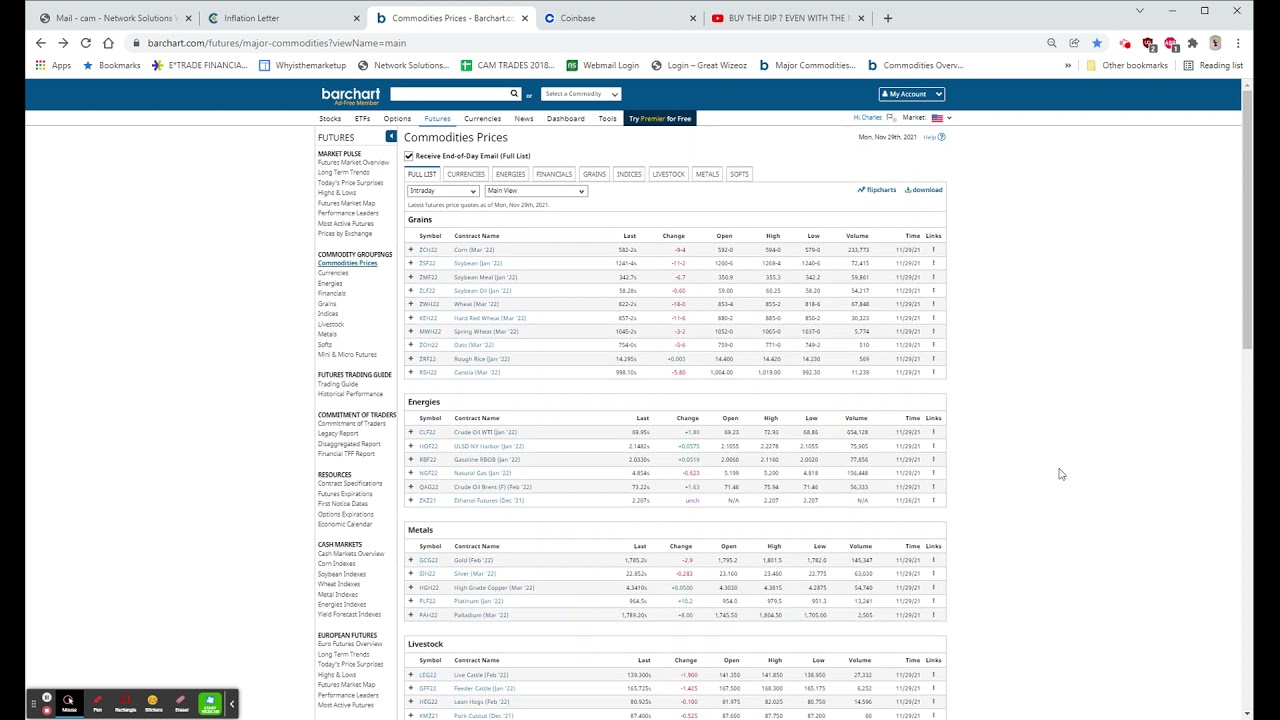Click the Barchart logo
Image resolution: width=1280 pixels, height=720 pixels.
350,94
